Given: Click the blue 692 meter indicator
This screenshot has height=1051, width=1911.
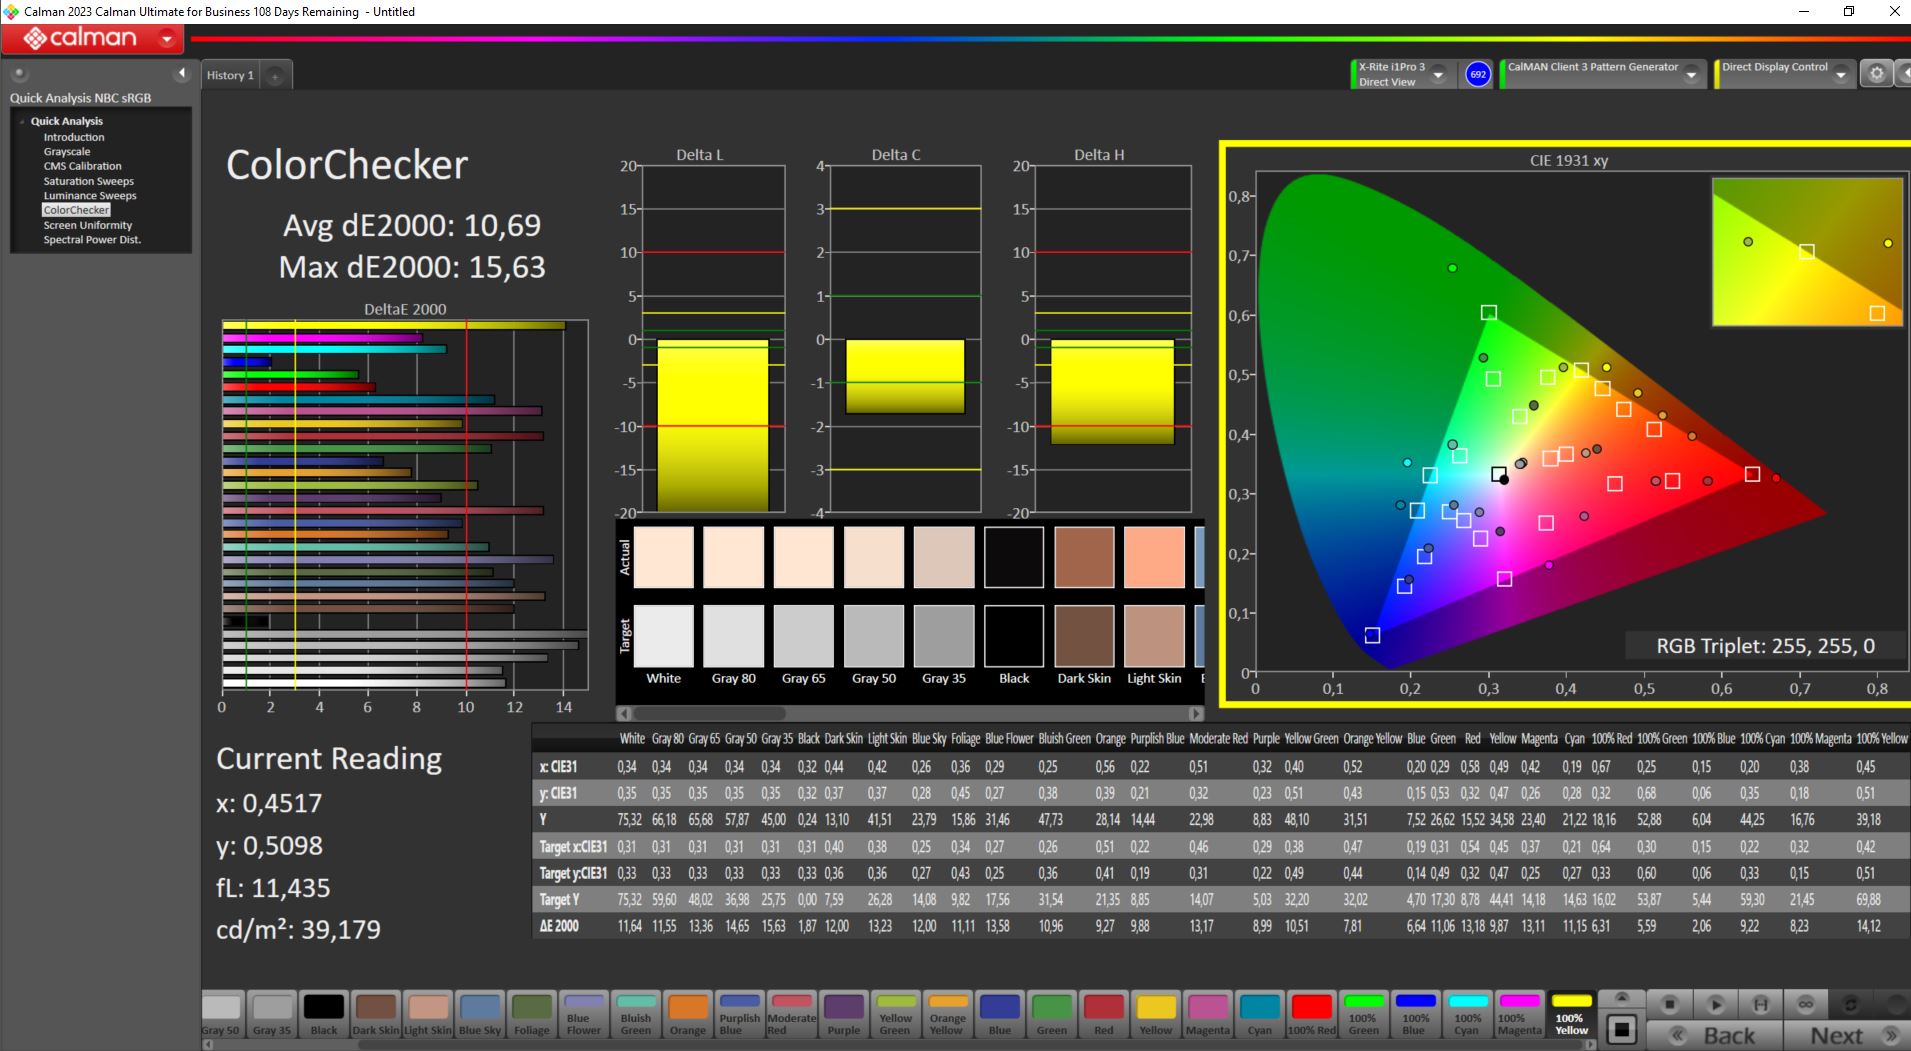Looking at the screenshot, I should pos(1477,74).
